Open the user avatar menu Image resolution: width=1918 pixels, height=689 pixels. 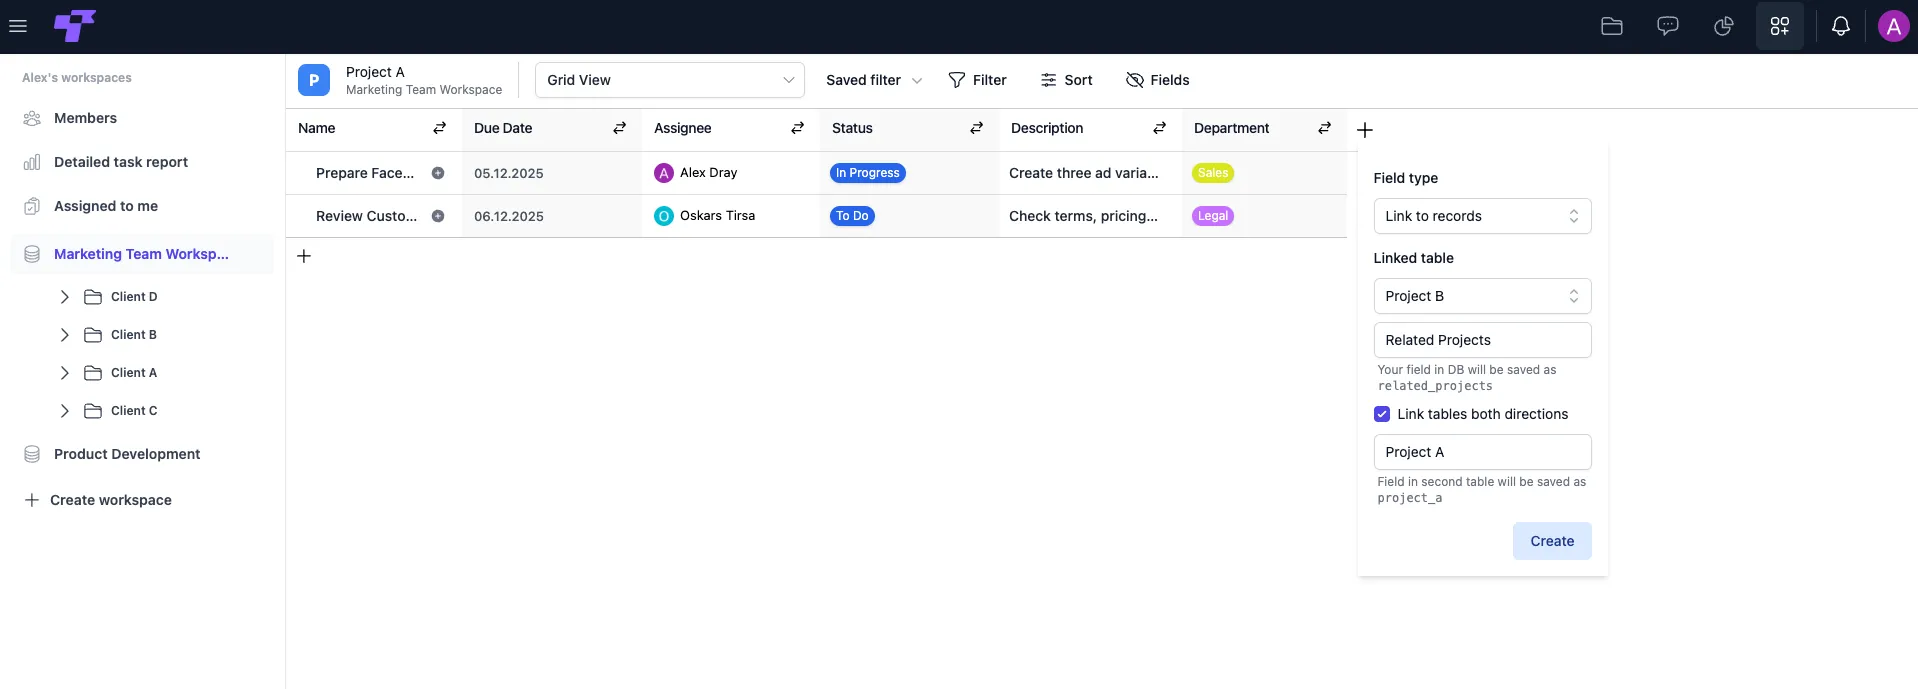pyautogui.click(x=1894, y=26)
